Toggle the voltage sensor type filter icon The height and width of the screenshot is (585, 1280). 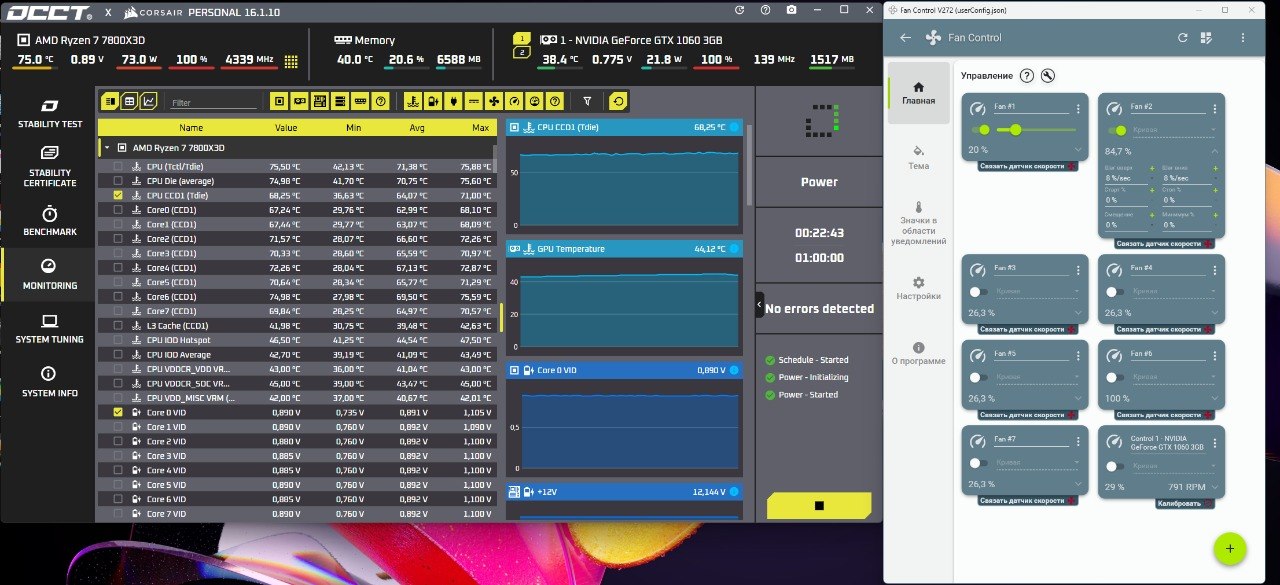(433, 101)
